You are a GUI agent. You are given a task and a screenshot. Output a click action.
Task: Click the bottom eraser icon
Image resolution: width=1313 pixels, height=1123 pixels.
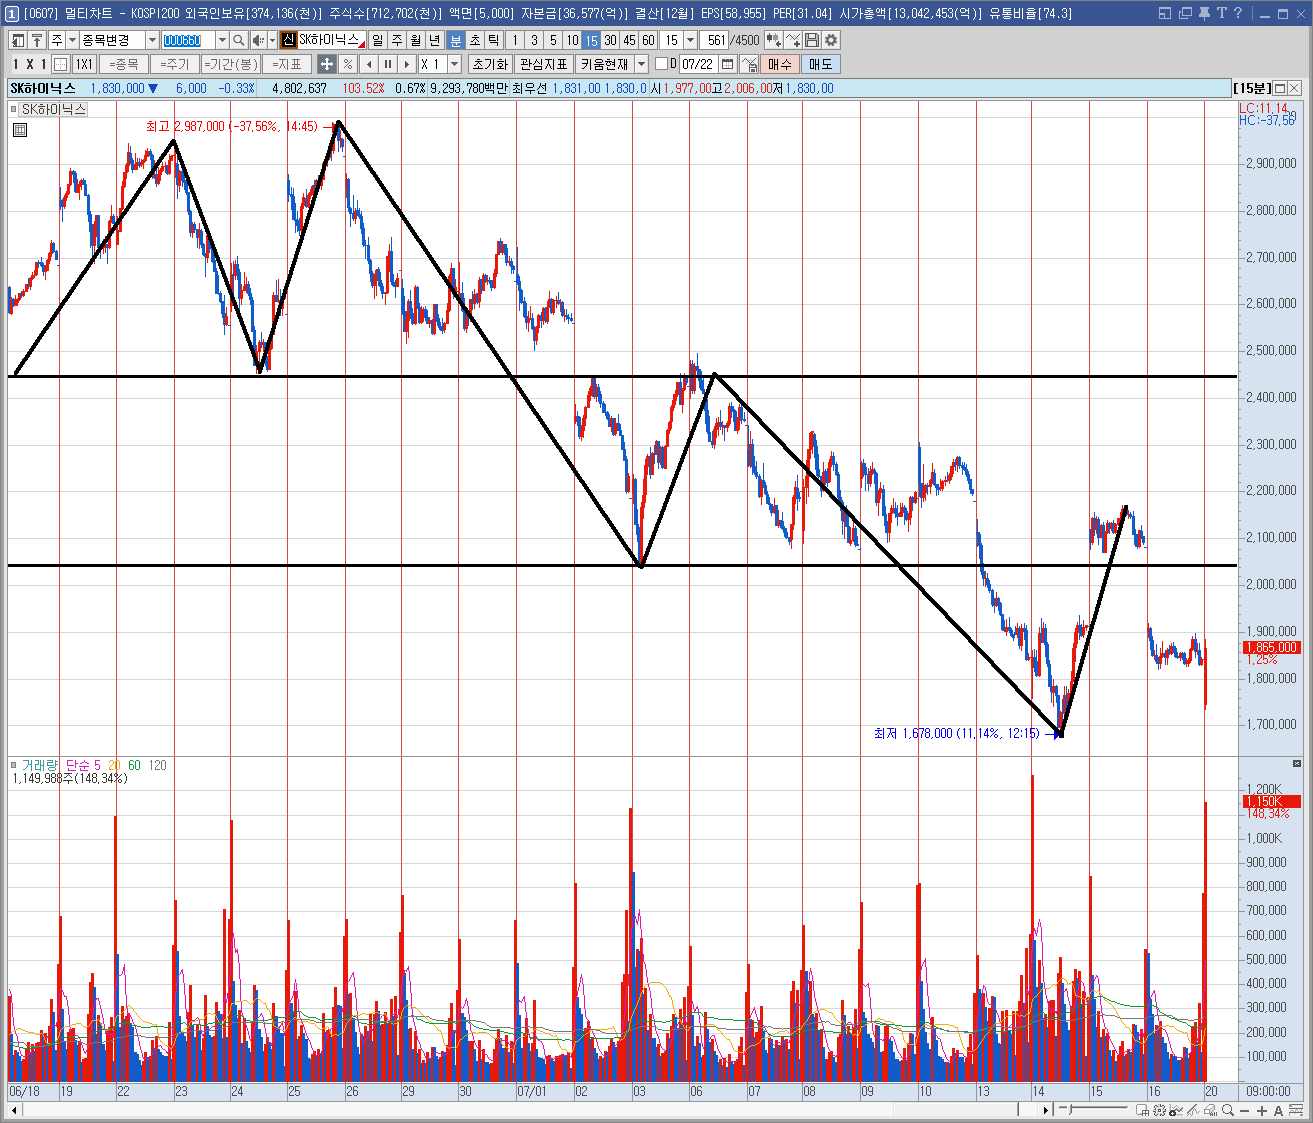click(x=1210, y=1111)
